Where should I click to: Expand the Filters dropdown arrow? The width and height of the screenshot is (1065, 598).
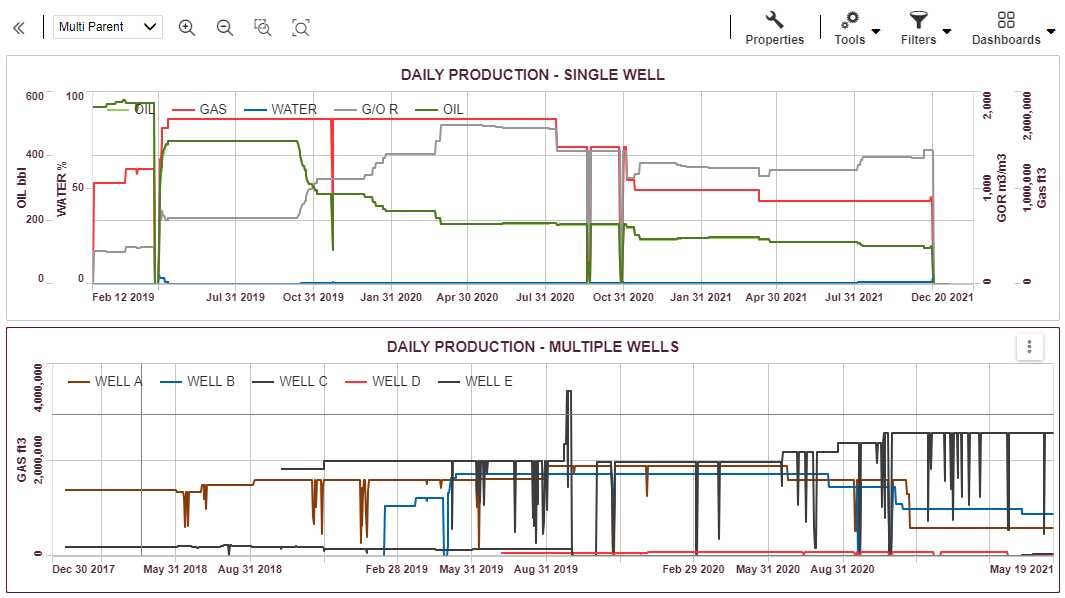click(x=947, y=31)
